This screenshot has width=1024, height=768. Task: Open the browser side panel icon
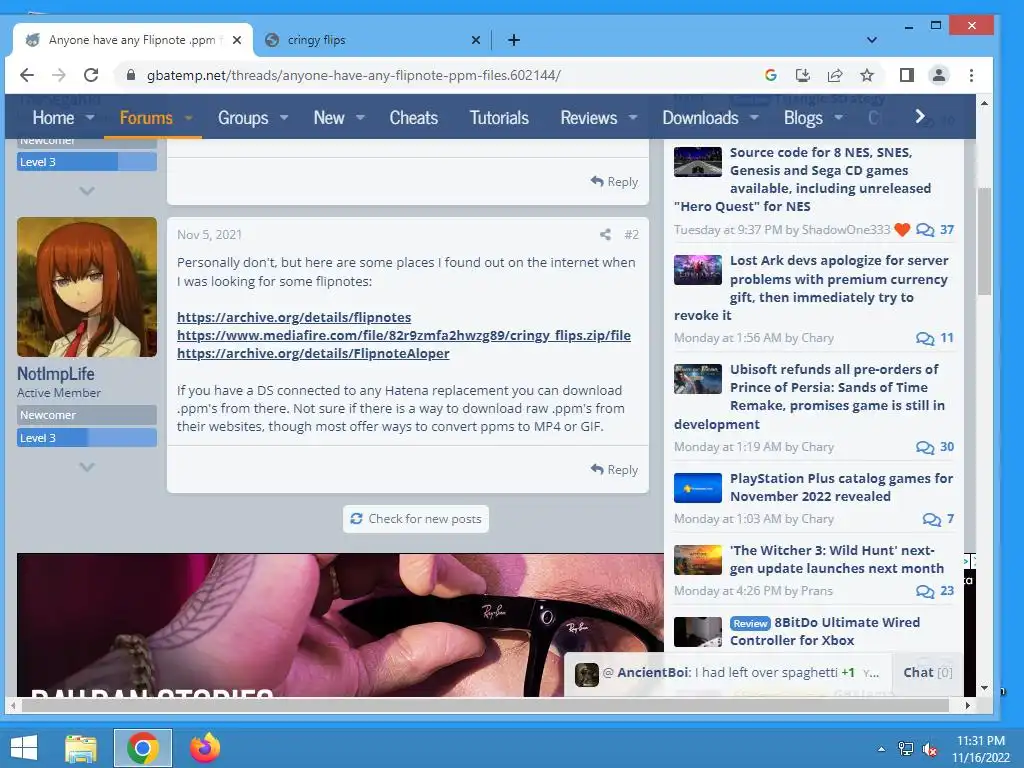point(906,75)
